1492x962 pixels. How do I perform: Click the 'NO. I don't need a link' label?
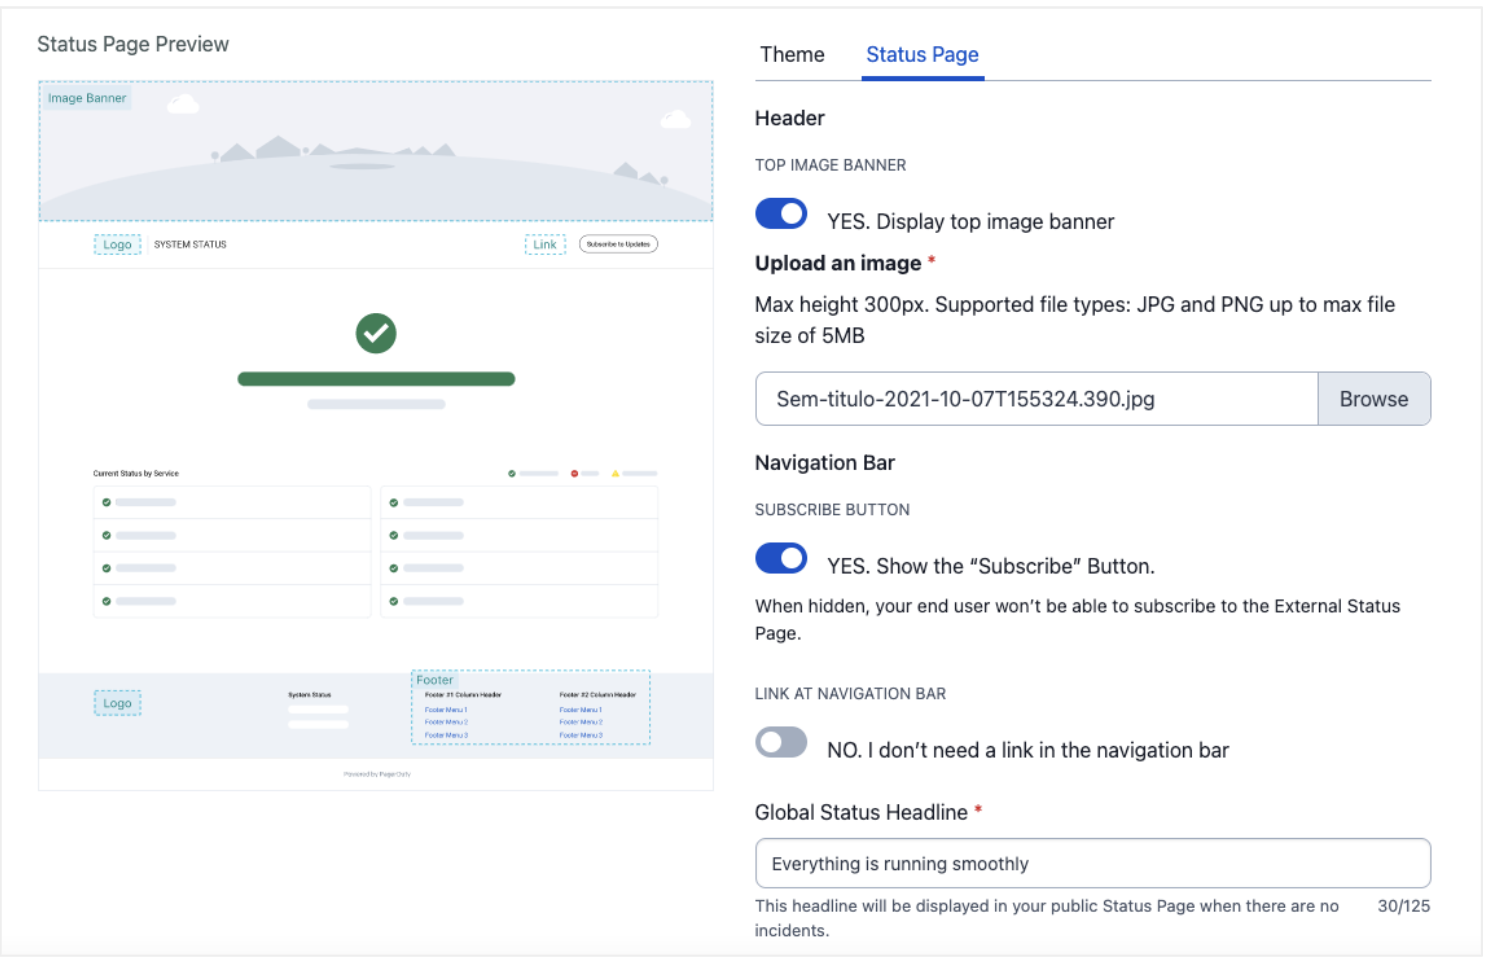point(1028,750)
